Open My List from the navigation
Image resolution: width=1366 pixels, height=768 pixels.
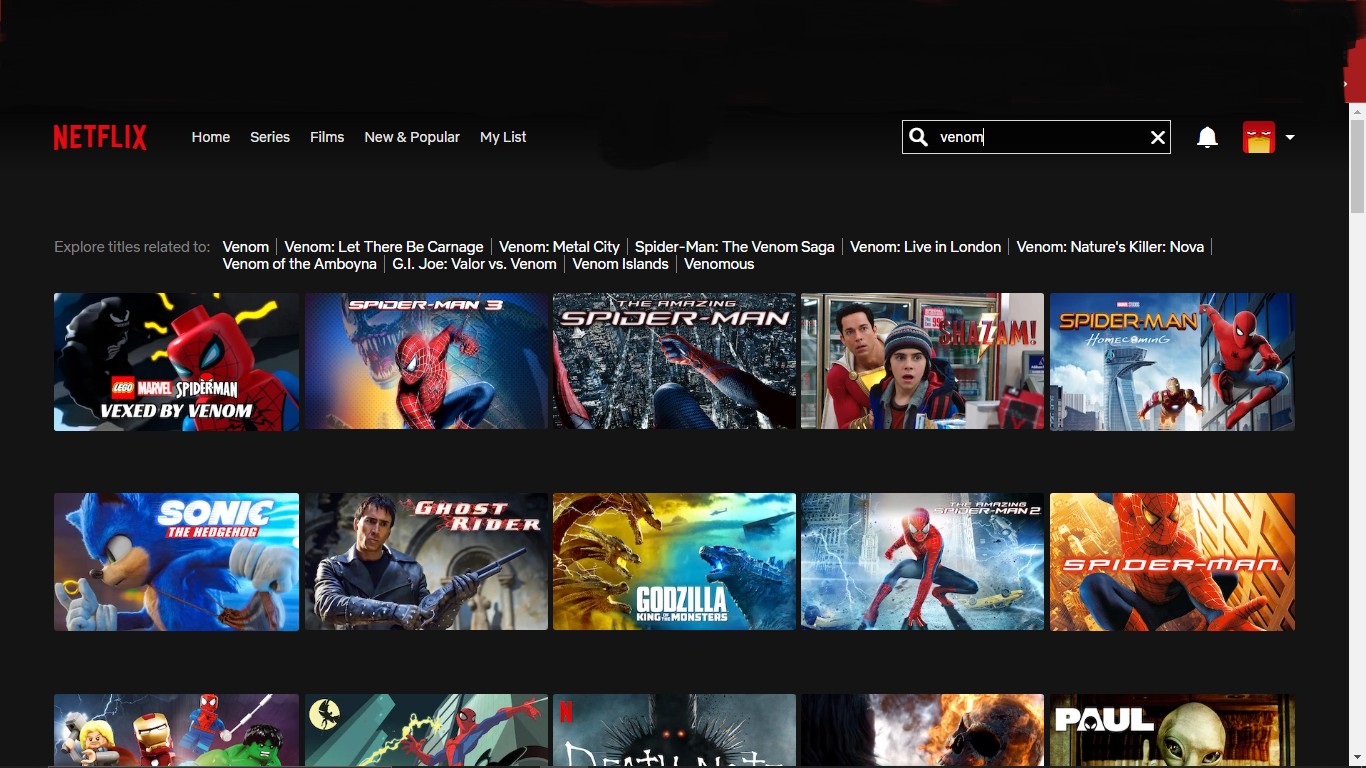point(502,137)
